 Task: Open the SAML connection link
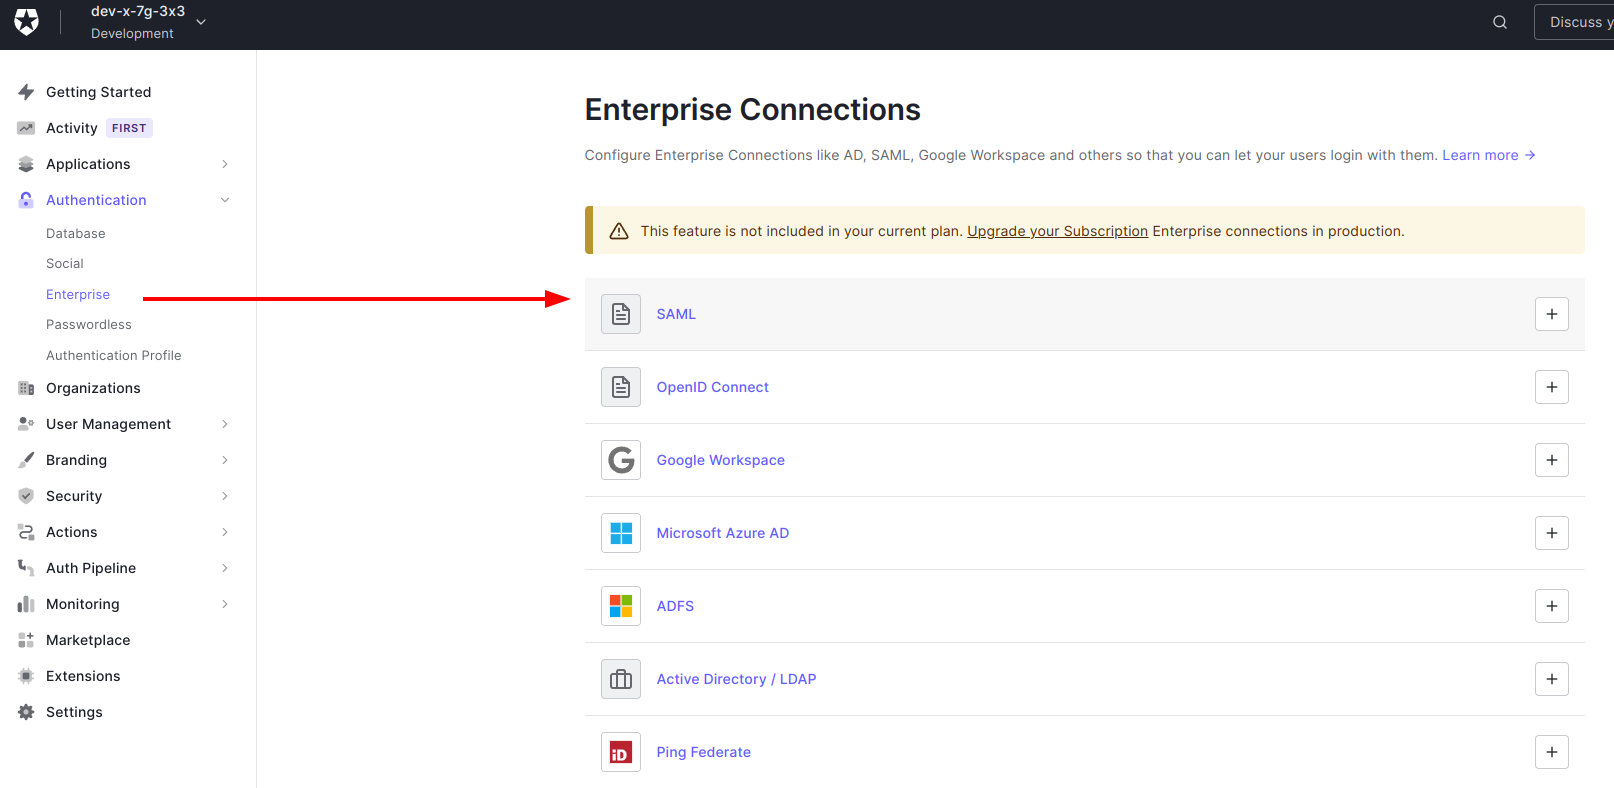coord(676,314)
